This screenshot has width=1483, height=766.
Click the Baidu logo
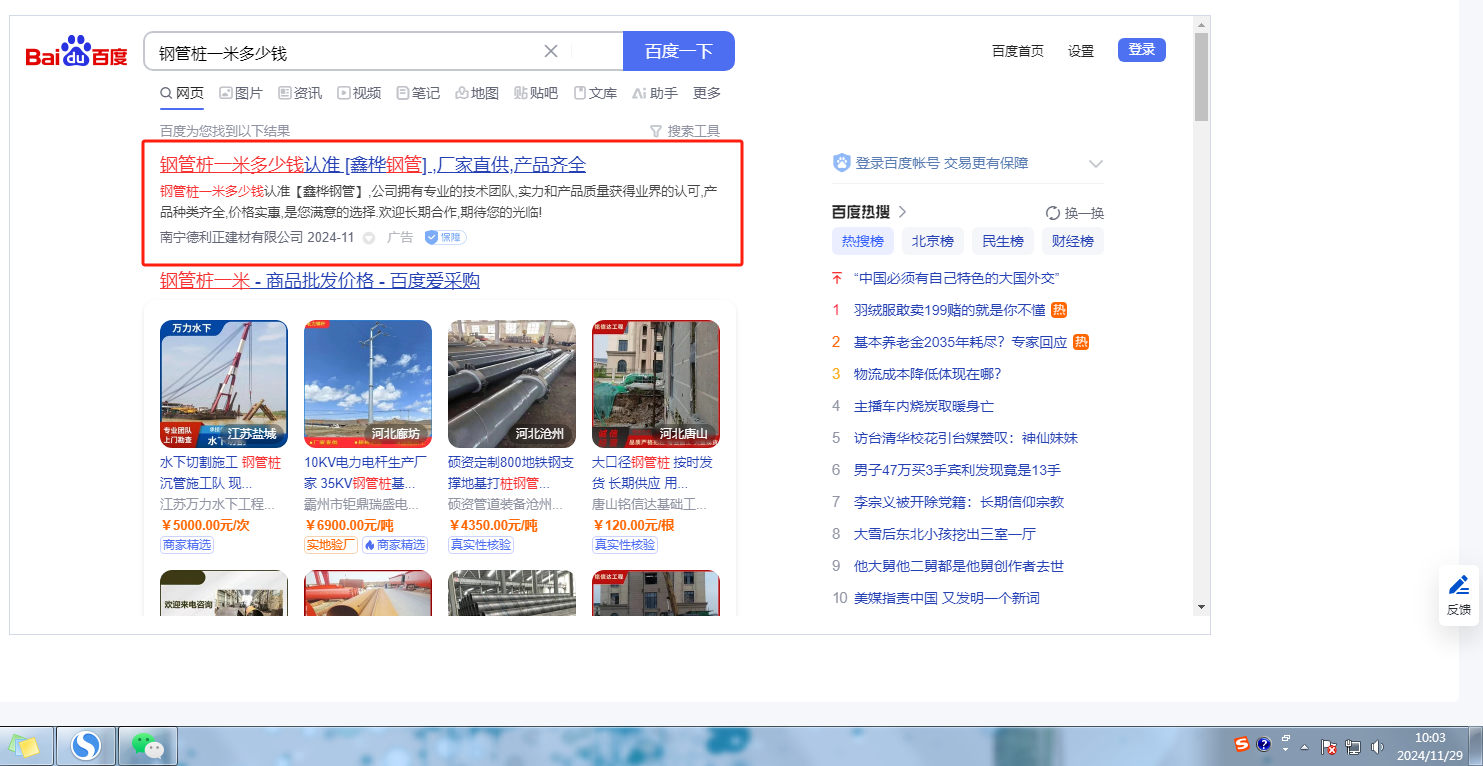[77, 51]
